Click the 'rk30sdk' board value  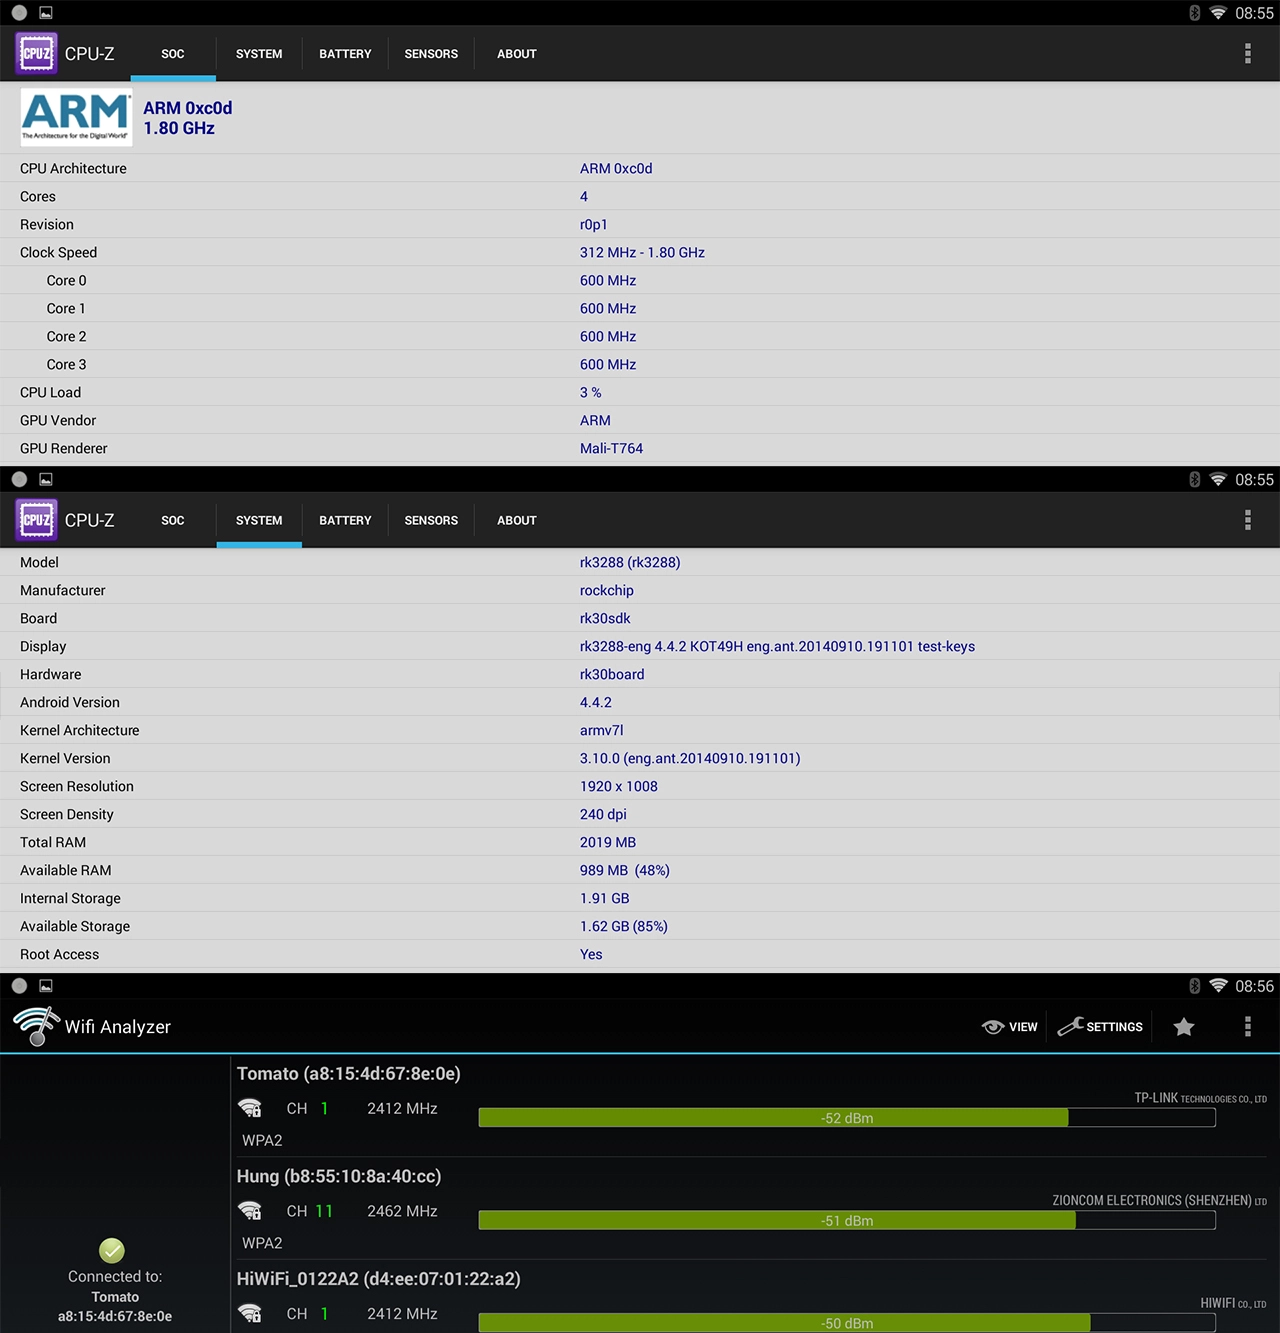tap(605, 619)
